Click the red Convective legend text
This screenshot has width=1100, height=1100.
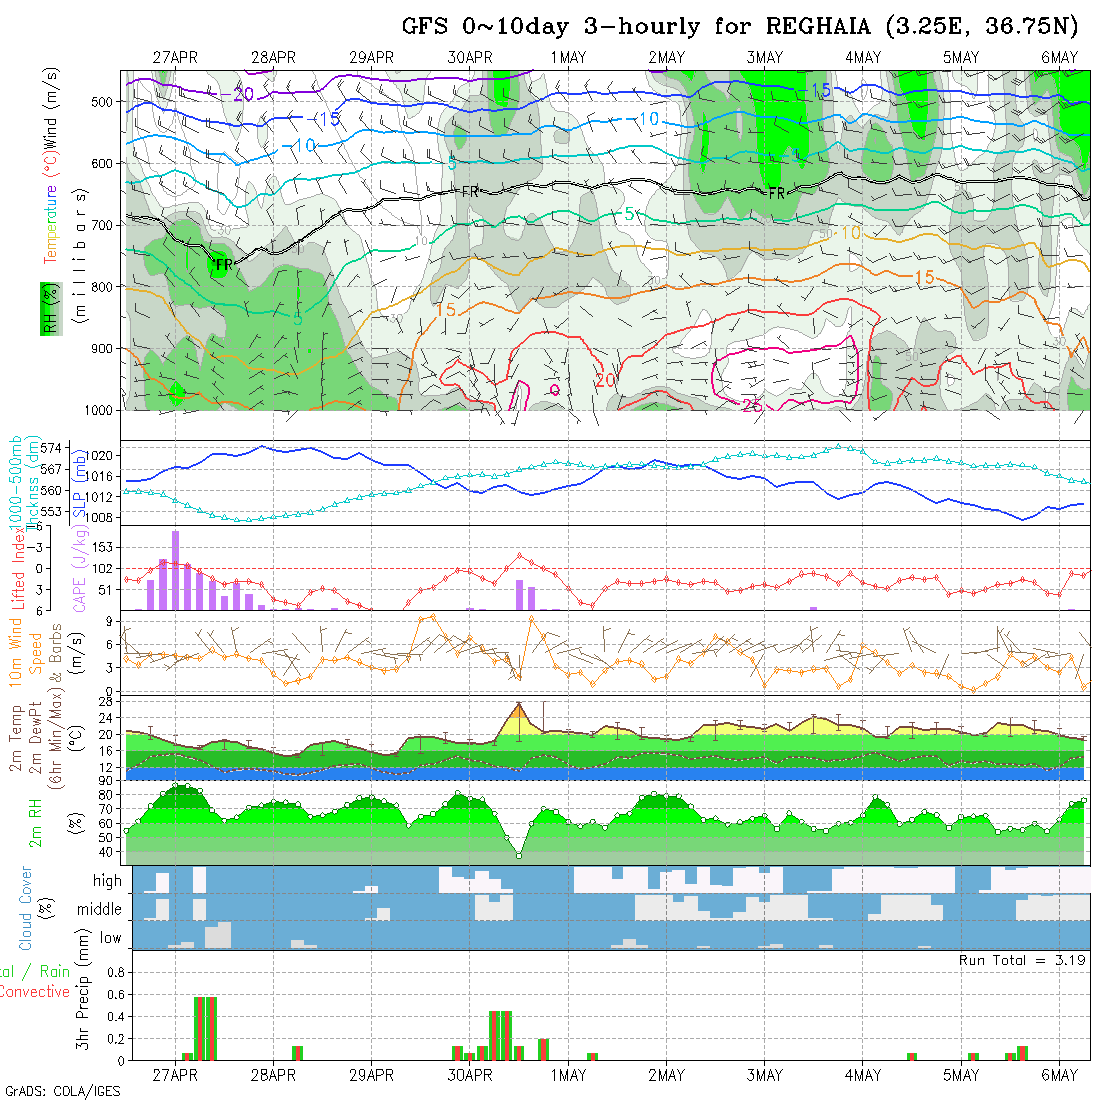point(35,991)
